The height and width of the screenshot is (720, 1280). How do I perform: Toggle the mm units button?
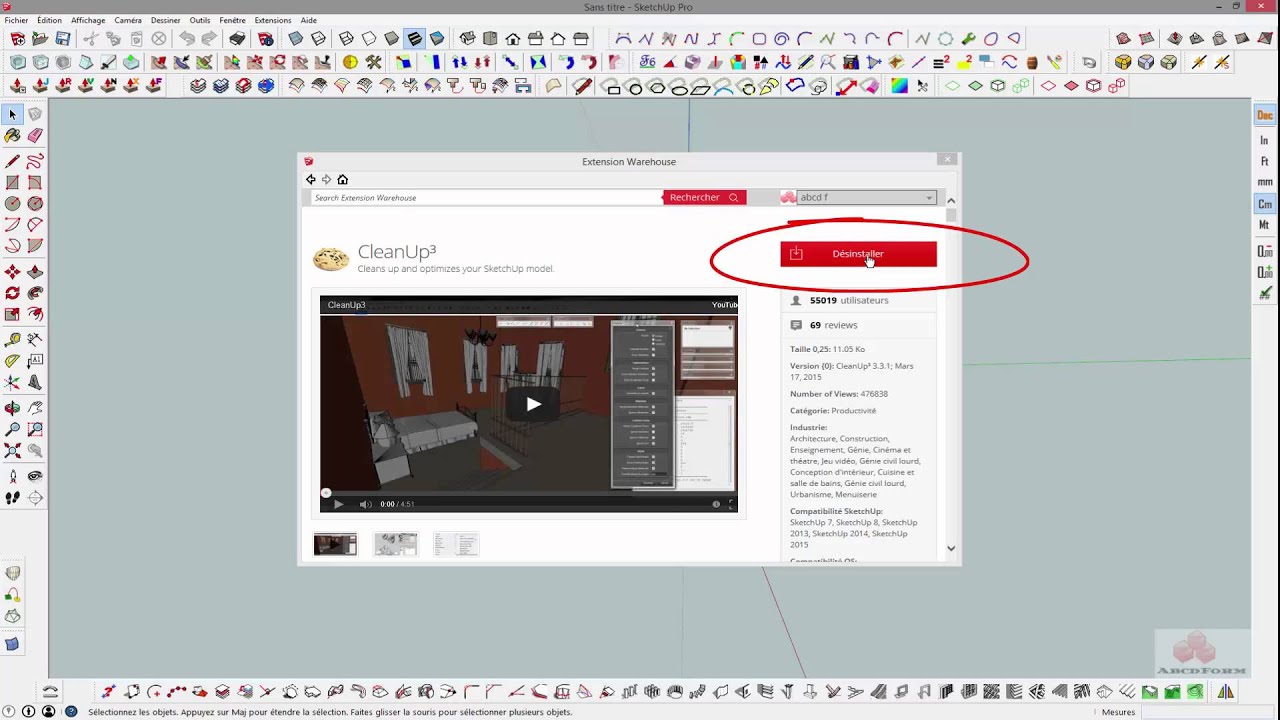coord(1265,183)
